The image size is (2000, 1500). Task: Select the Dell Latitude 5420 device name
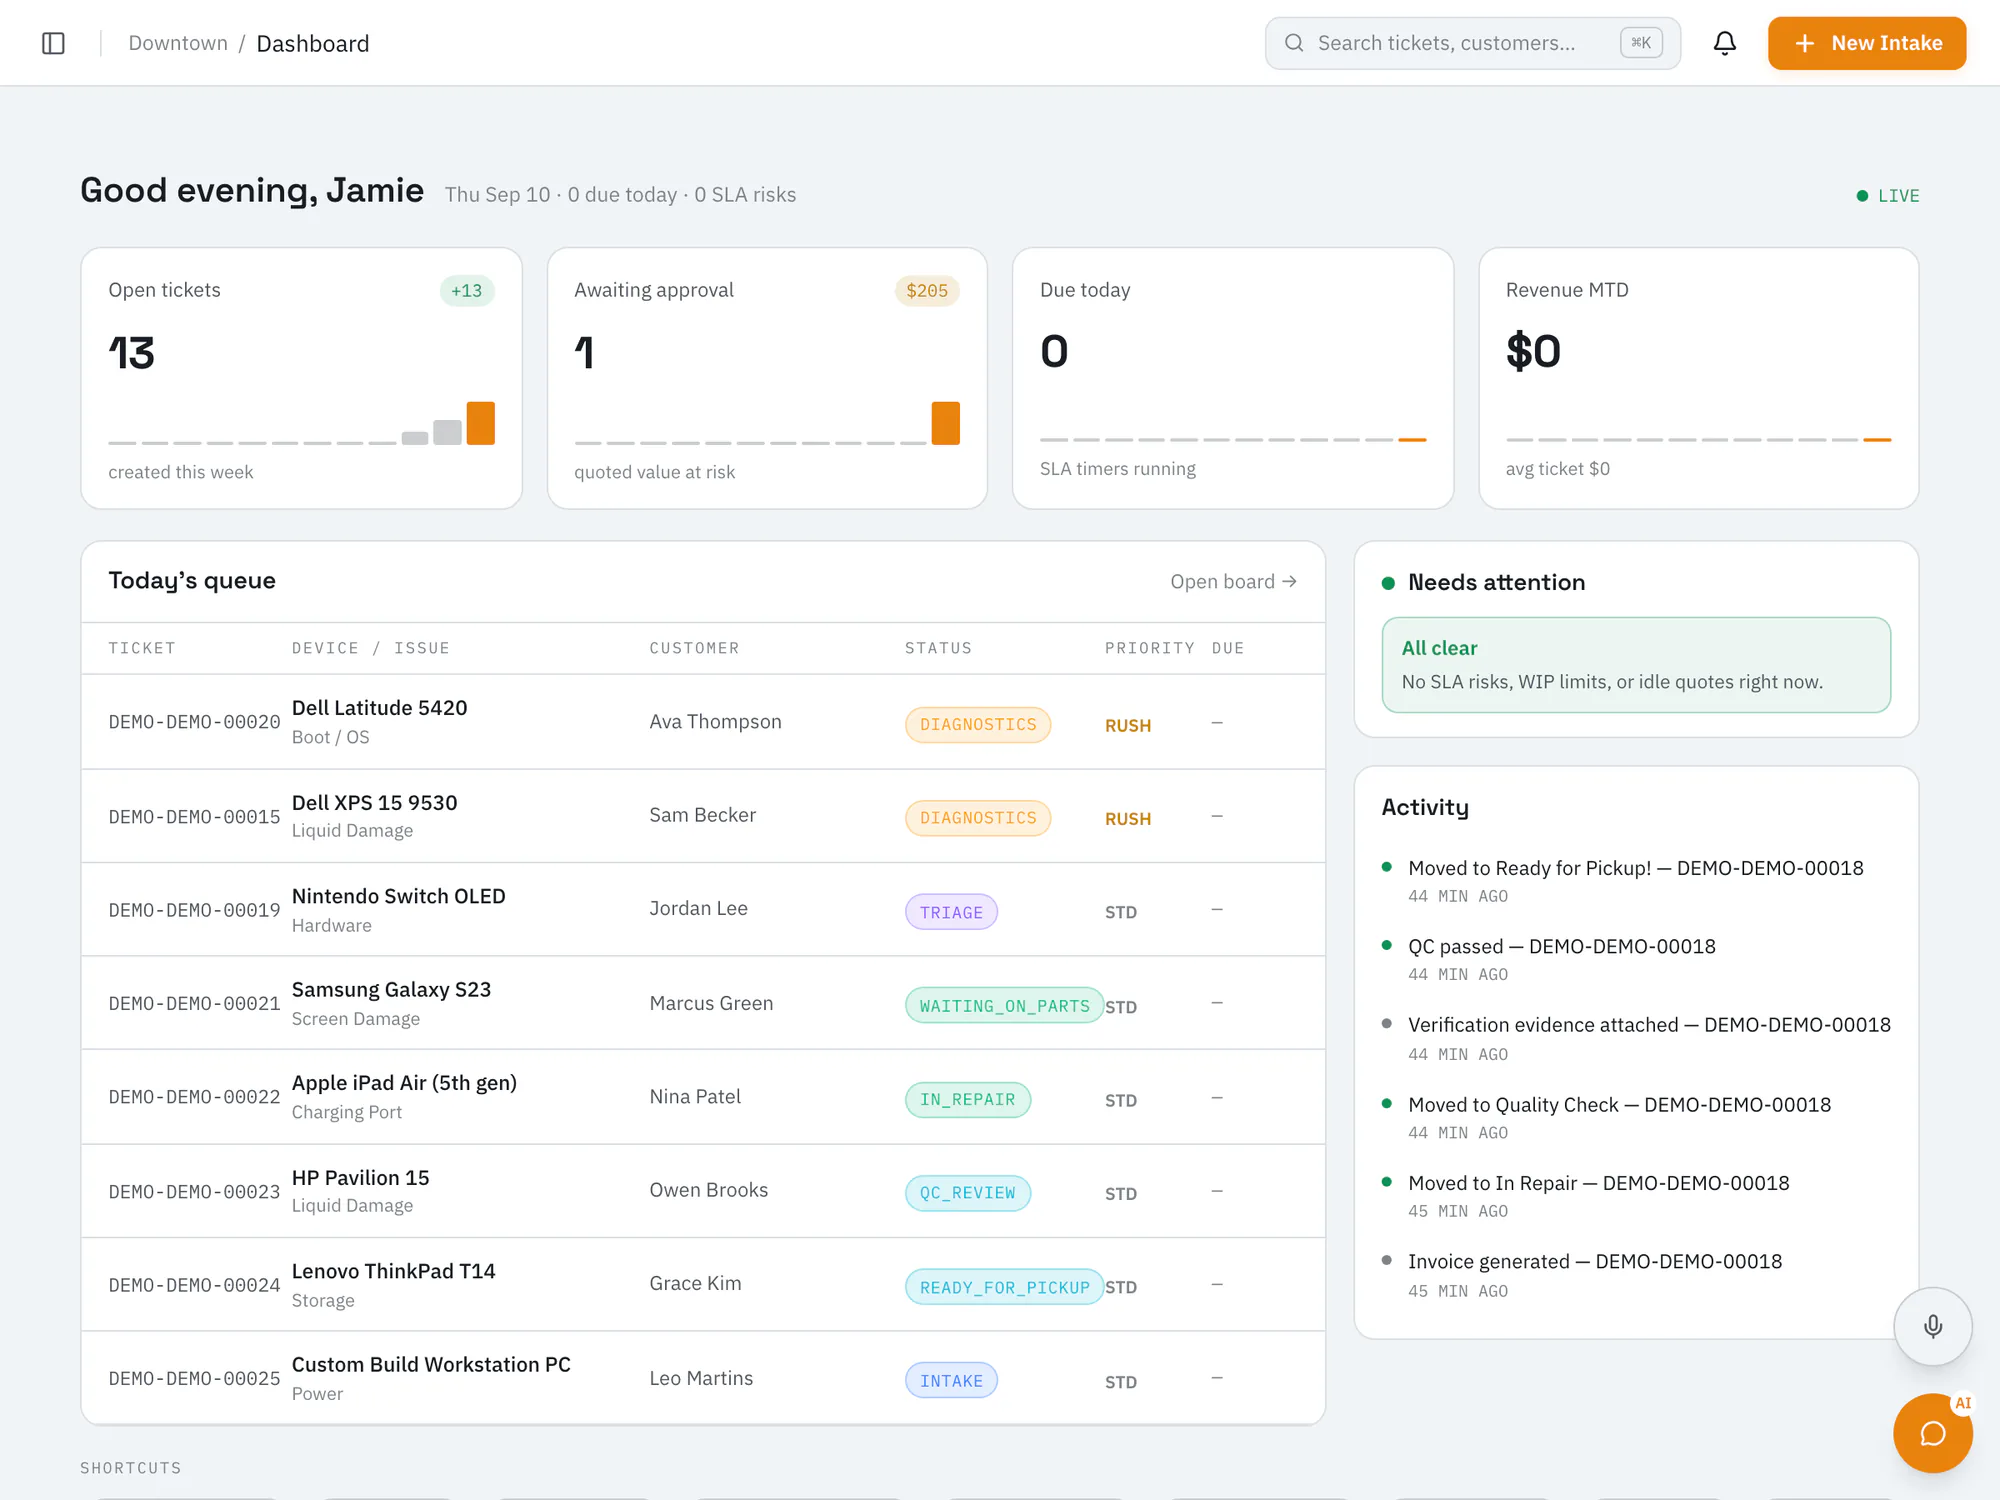379,708
